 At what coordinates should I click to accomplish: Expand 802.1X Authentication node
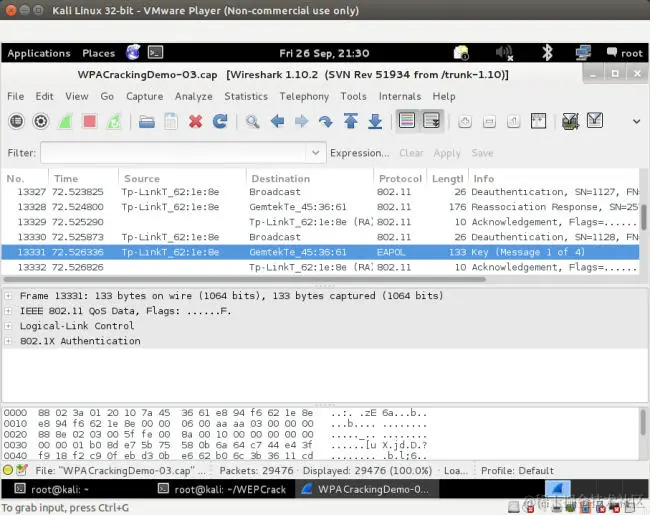[x=8, y=341]
